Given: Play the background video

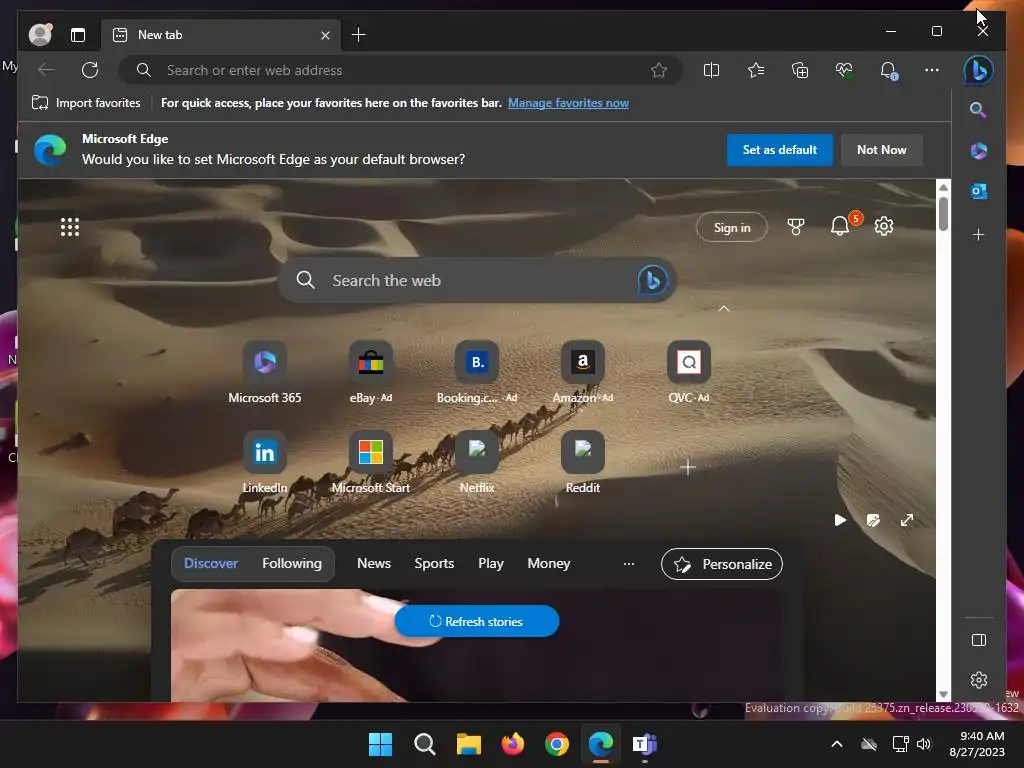Looking at the screenshot, I should point(840,520).
